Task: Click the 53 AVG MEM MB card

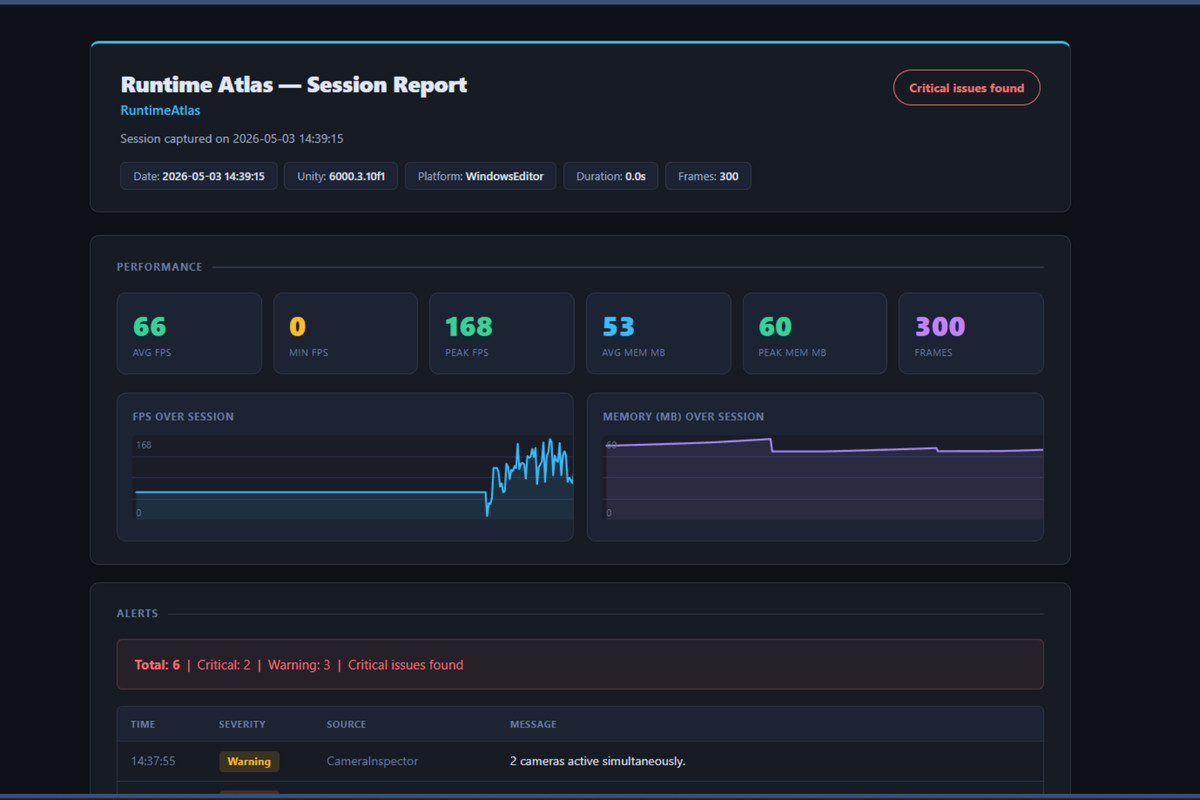Action: click(x=658, y=333)
